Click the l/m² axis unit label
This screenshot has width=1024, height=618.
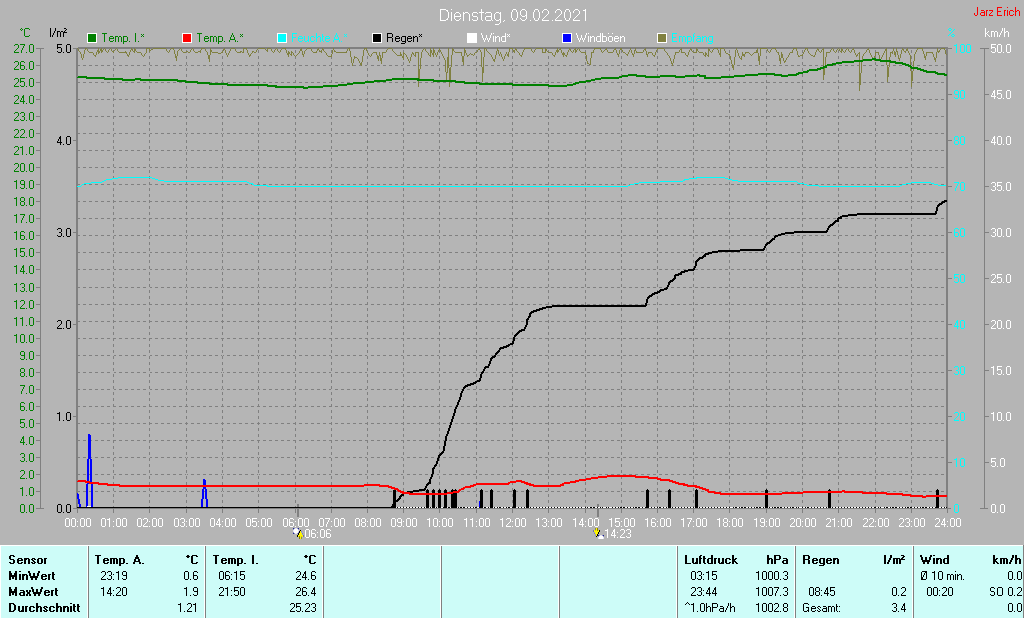pyautogui.click(x=58, y=34)
